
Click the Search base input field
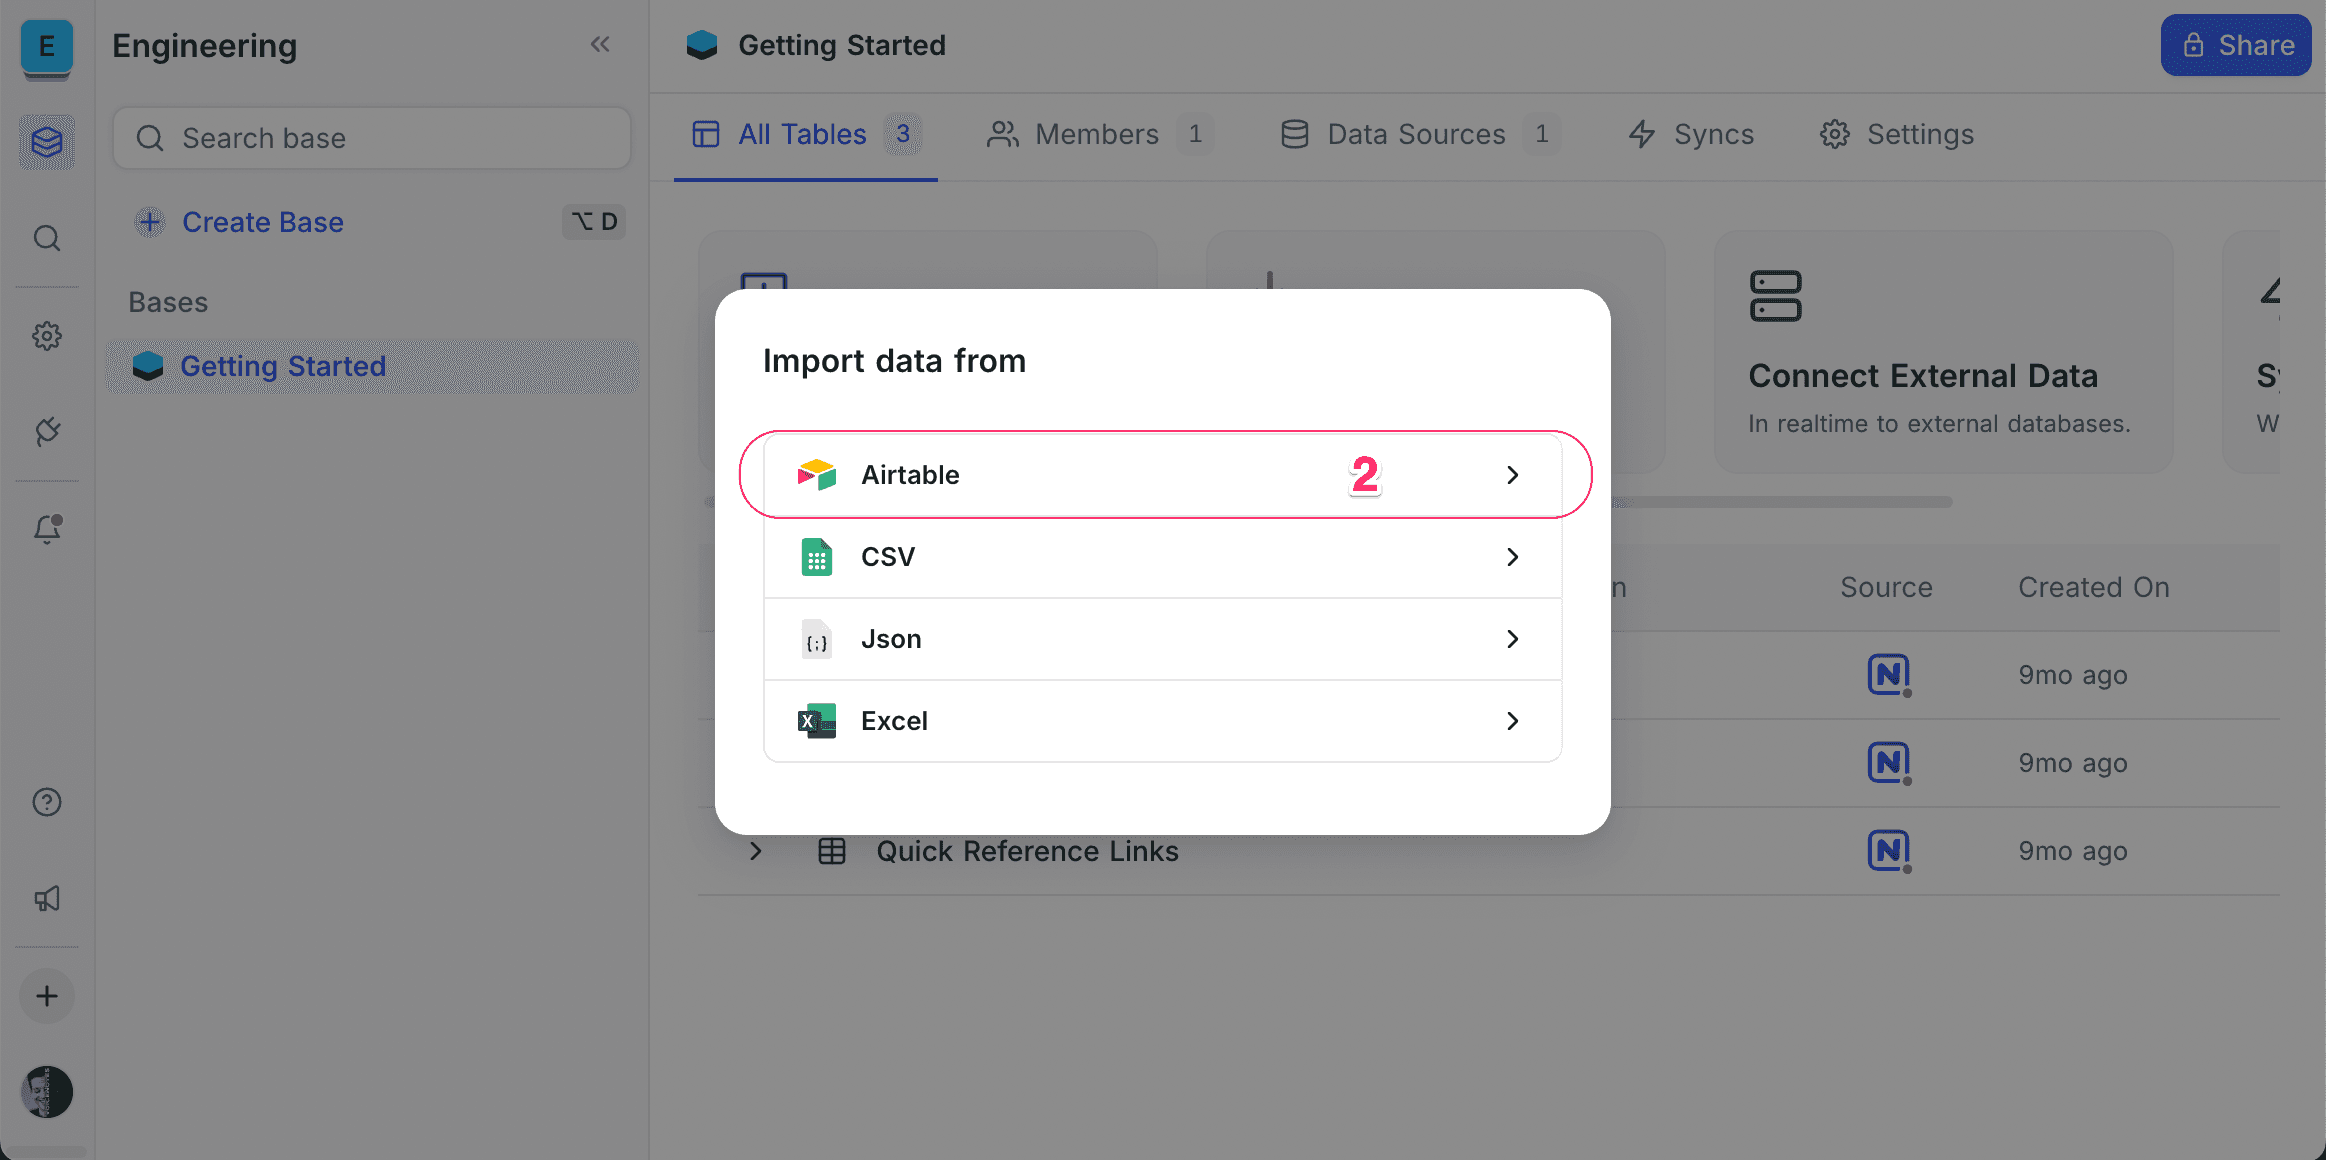pyautogui.click(x=370, y=138)
